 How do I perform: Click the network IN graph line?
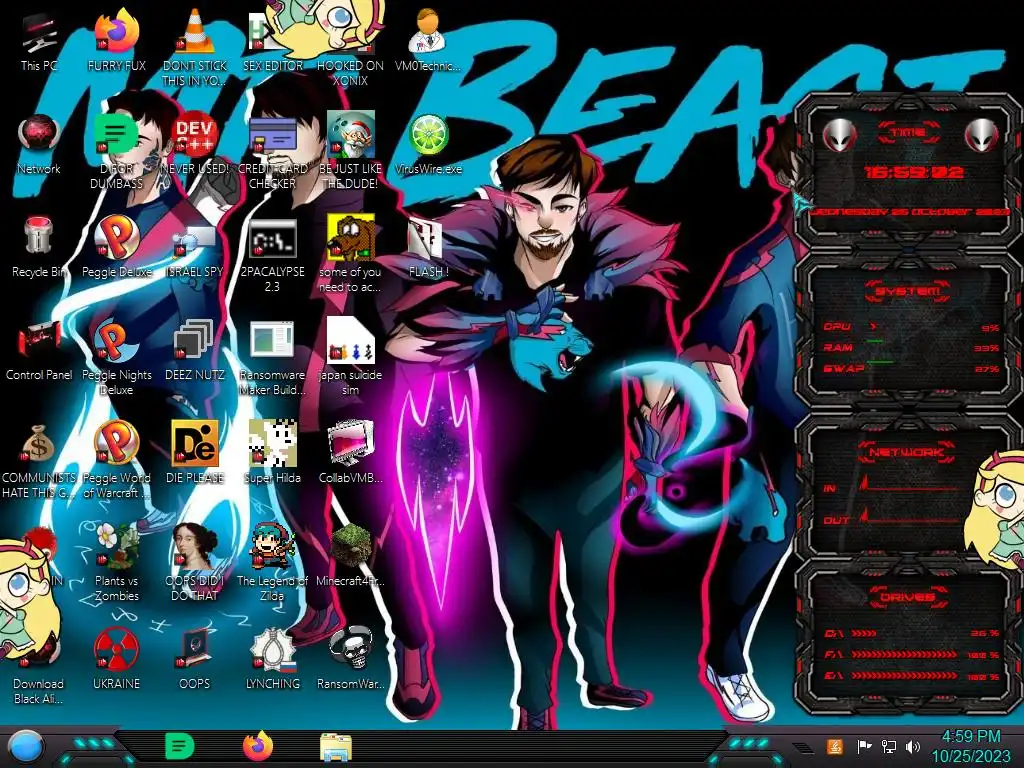[x=911, y=485]
